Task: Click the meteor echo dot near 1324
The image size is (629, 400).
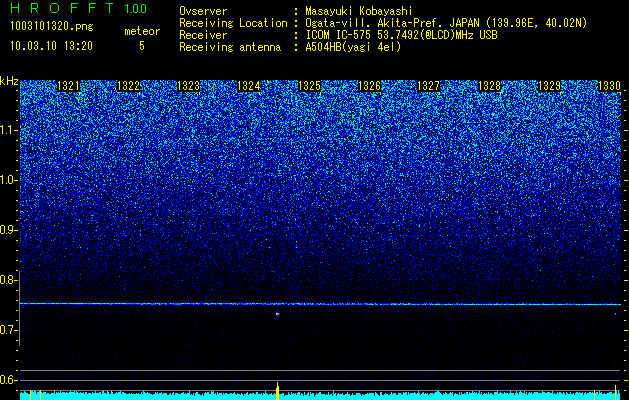Action: point(277,314)
